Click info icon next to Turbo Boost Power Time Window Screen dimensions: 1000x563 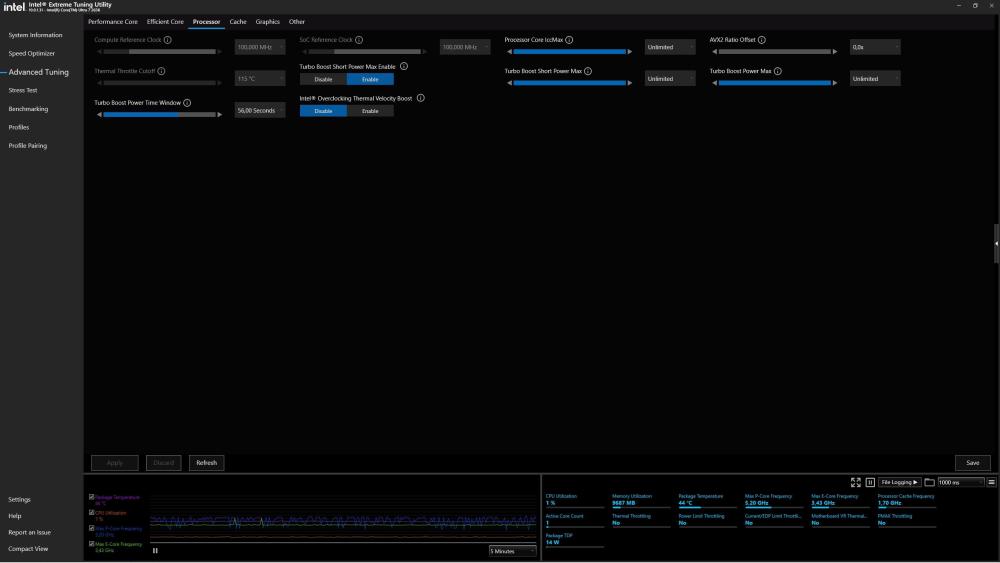point(188,102)
